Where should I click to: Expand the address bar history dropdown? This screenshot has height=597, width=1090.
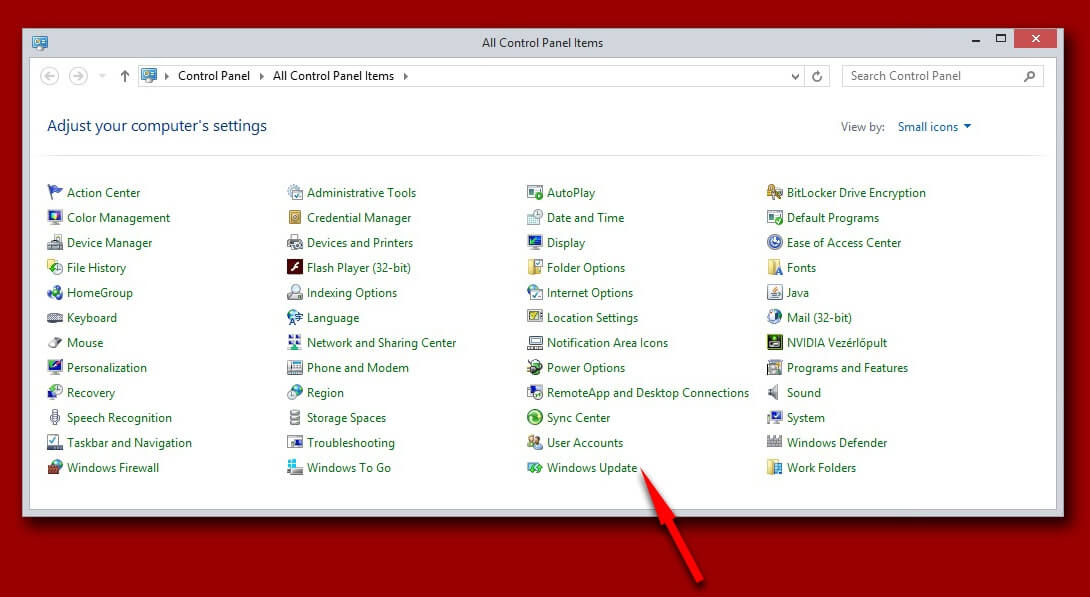795,76
